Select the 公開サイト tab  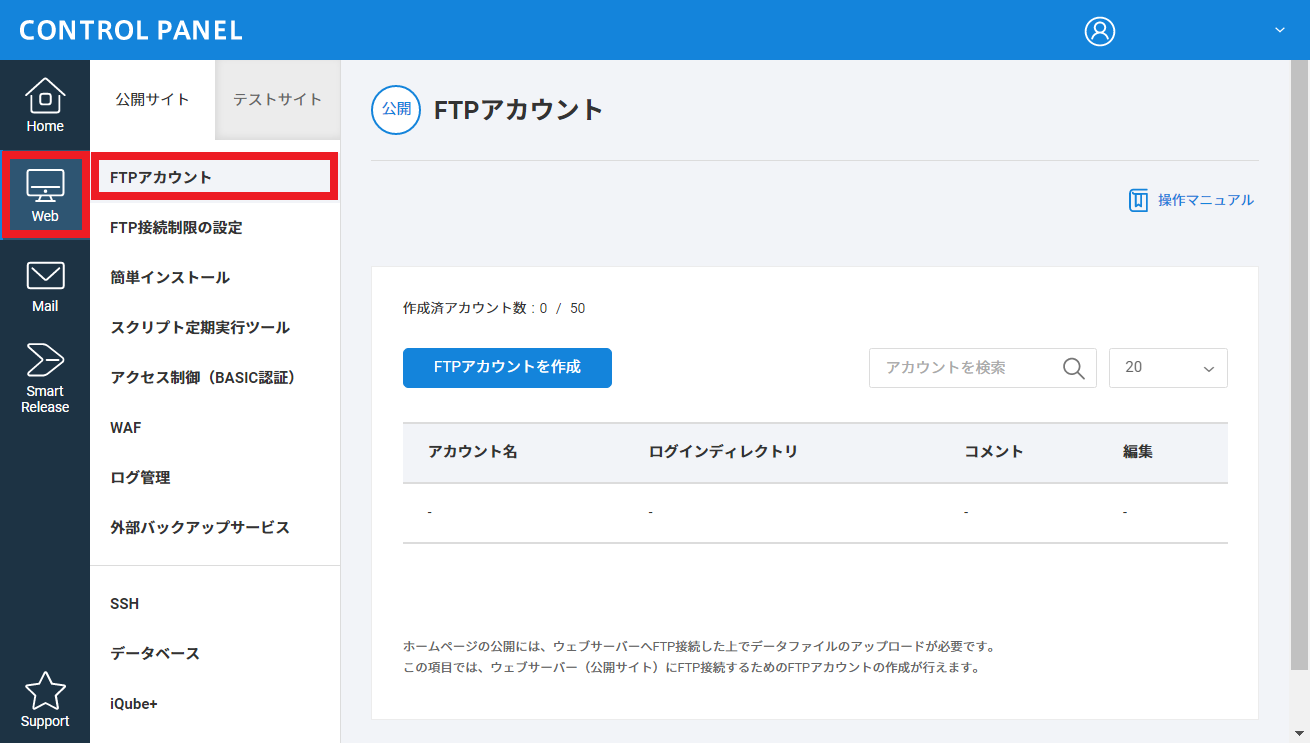pos(152,100)
